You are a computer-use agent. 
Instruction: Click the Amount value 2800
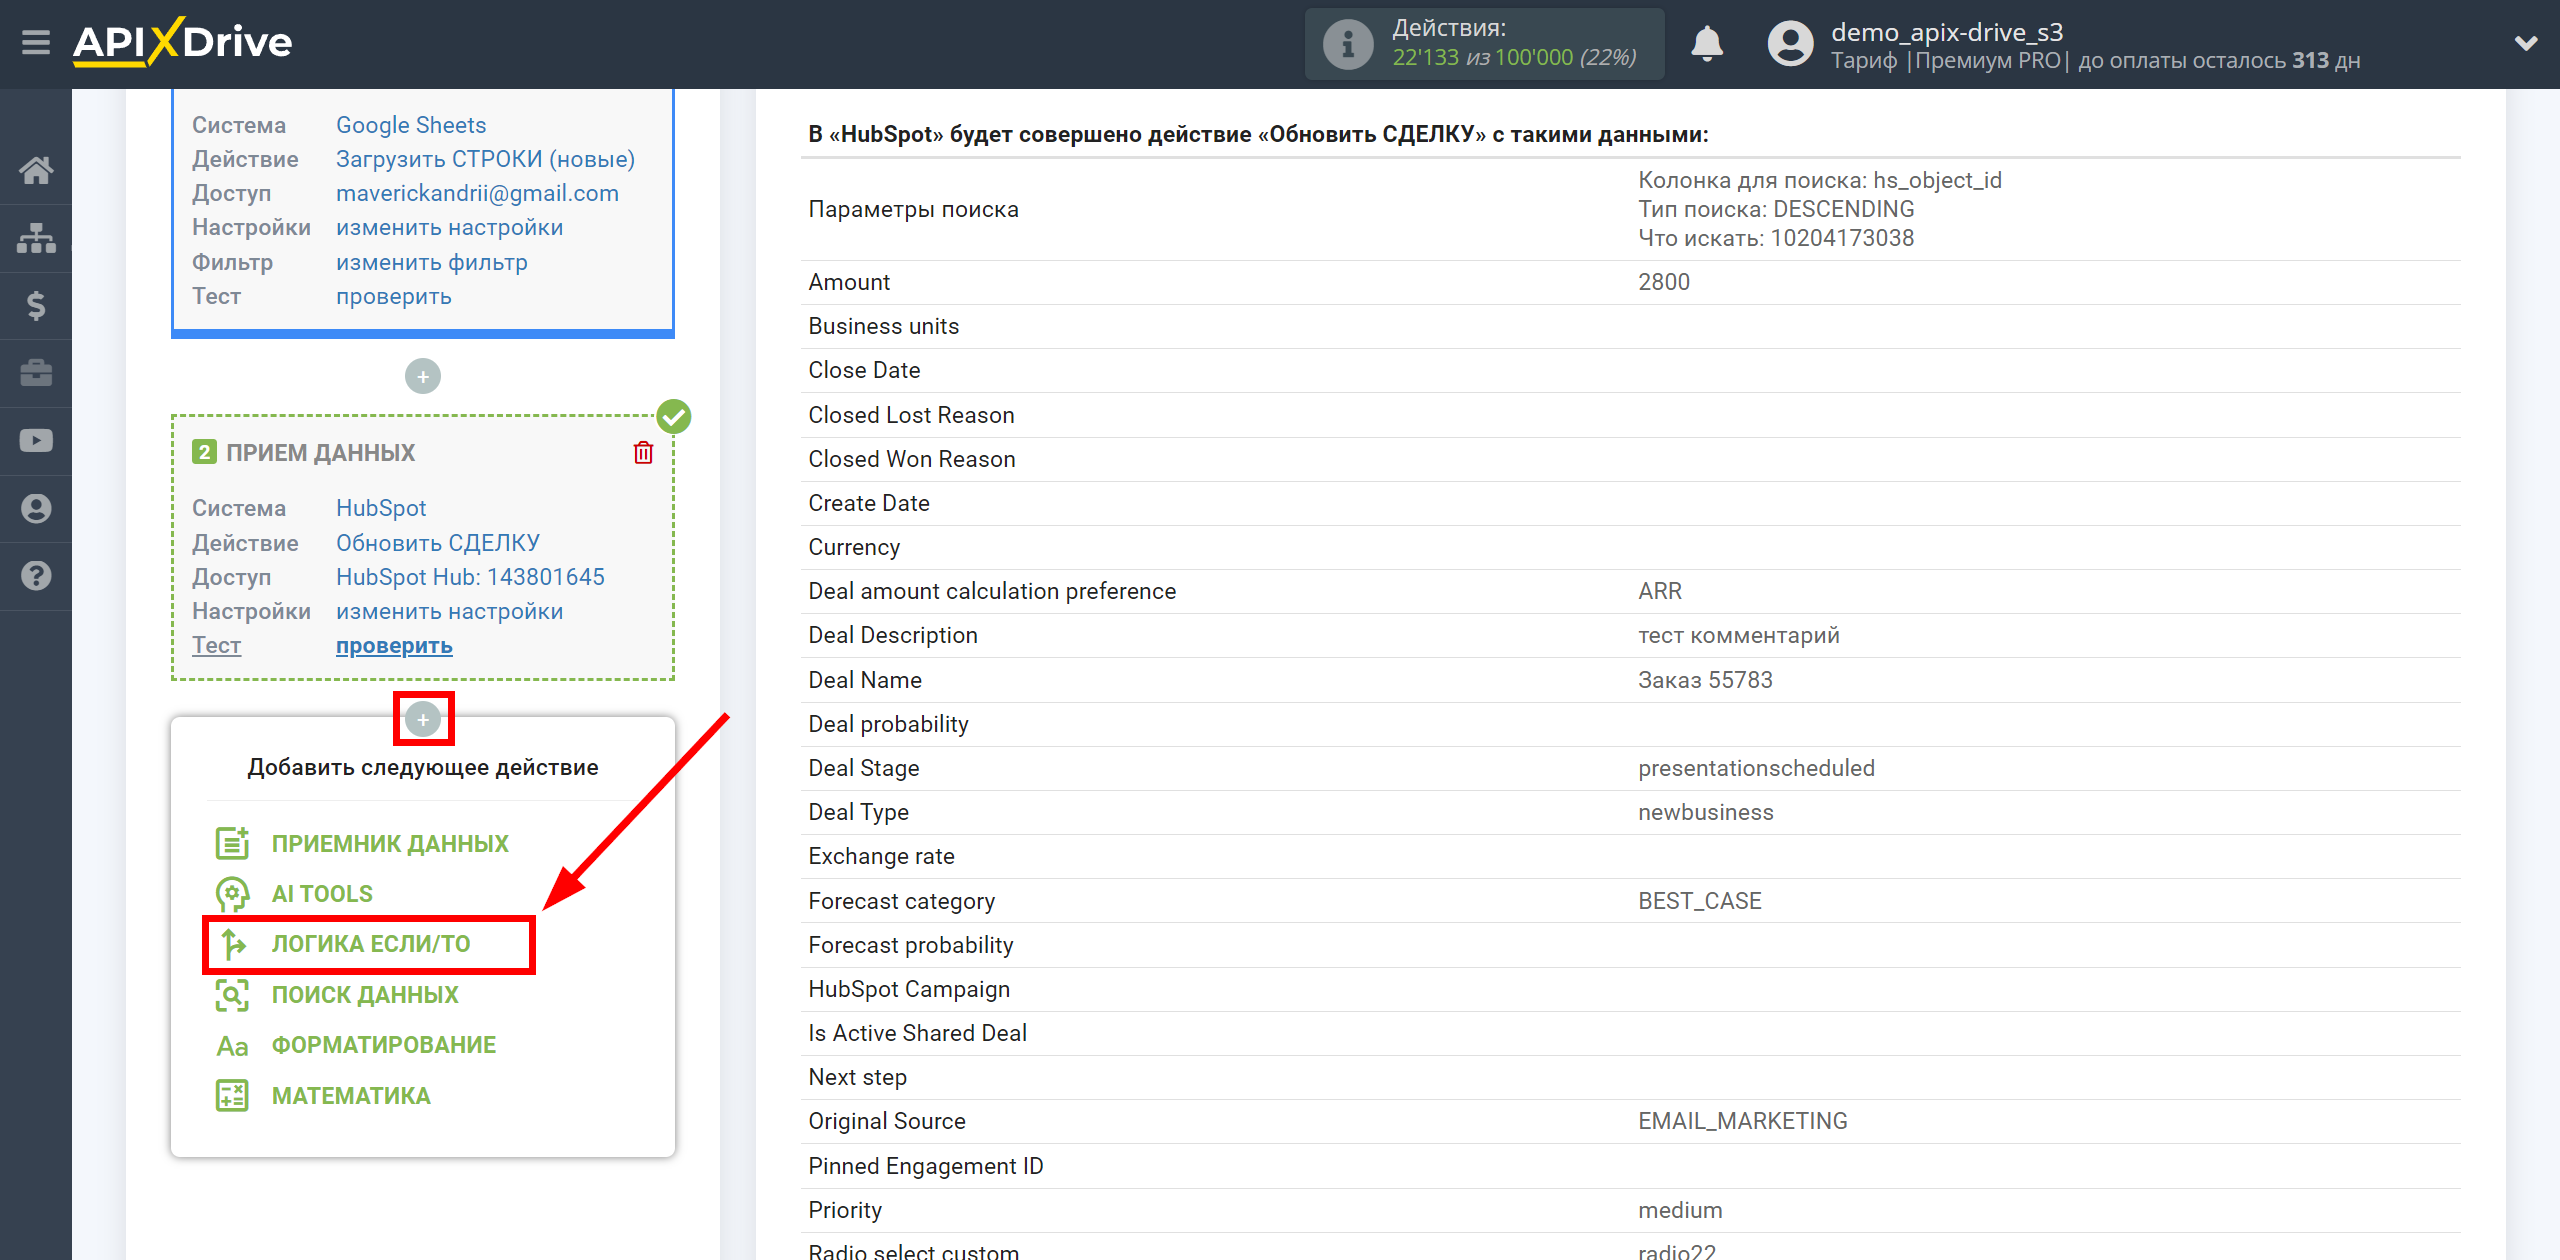(1664, 282)
